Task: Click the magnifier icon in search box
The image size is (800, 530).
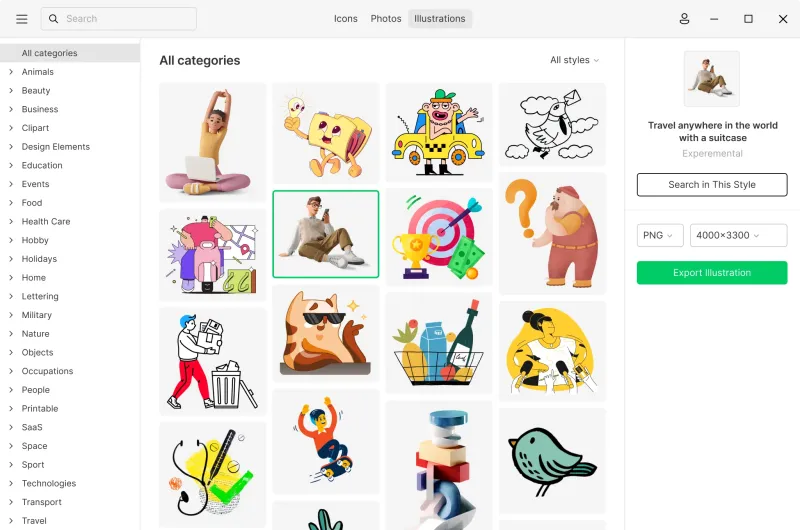Action: pos(53,19)
